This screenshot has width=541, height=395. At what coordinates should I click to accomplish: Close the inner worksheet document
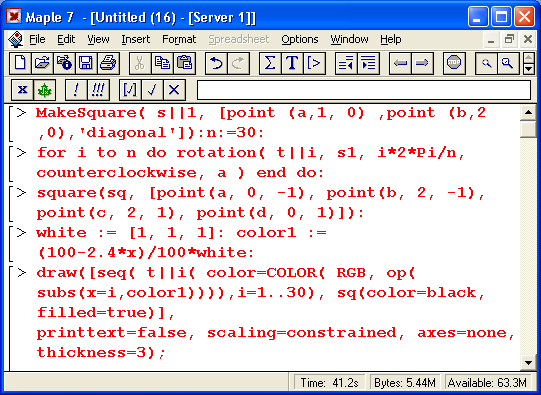528,40
